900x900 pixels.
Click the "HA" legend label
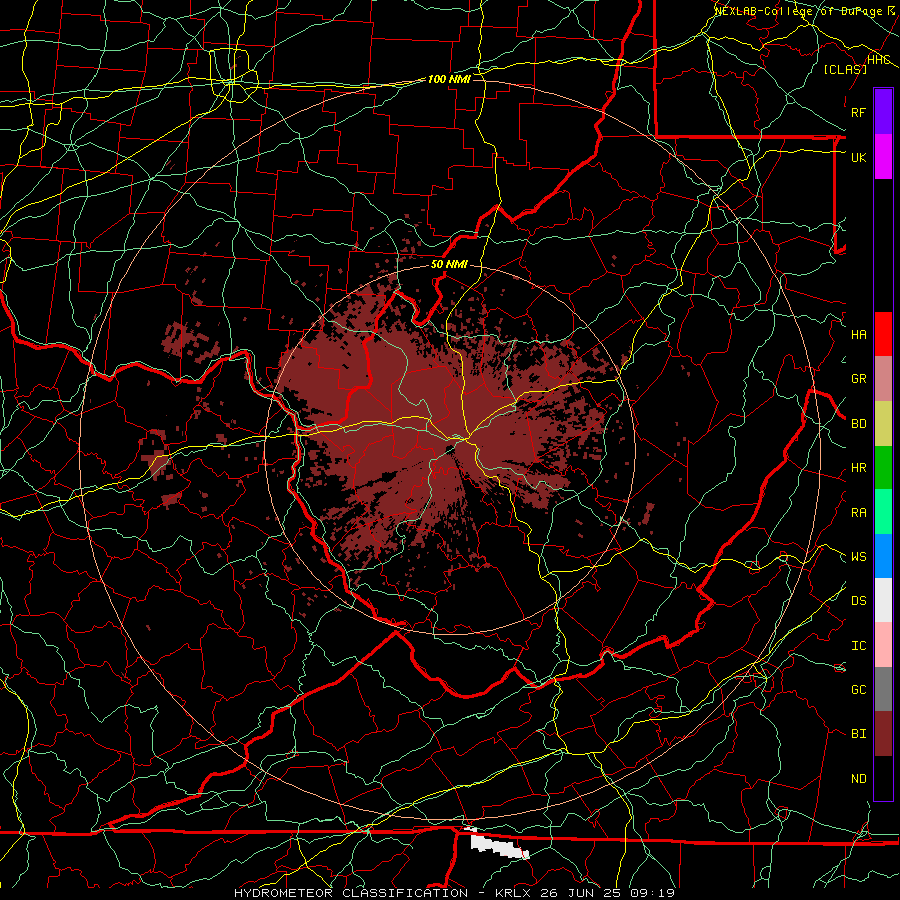(x=858, y=334)
